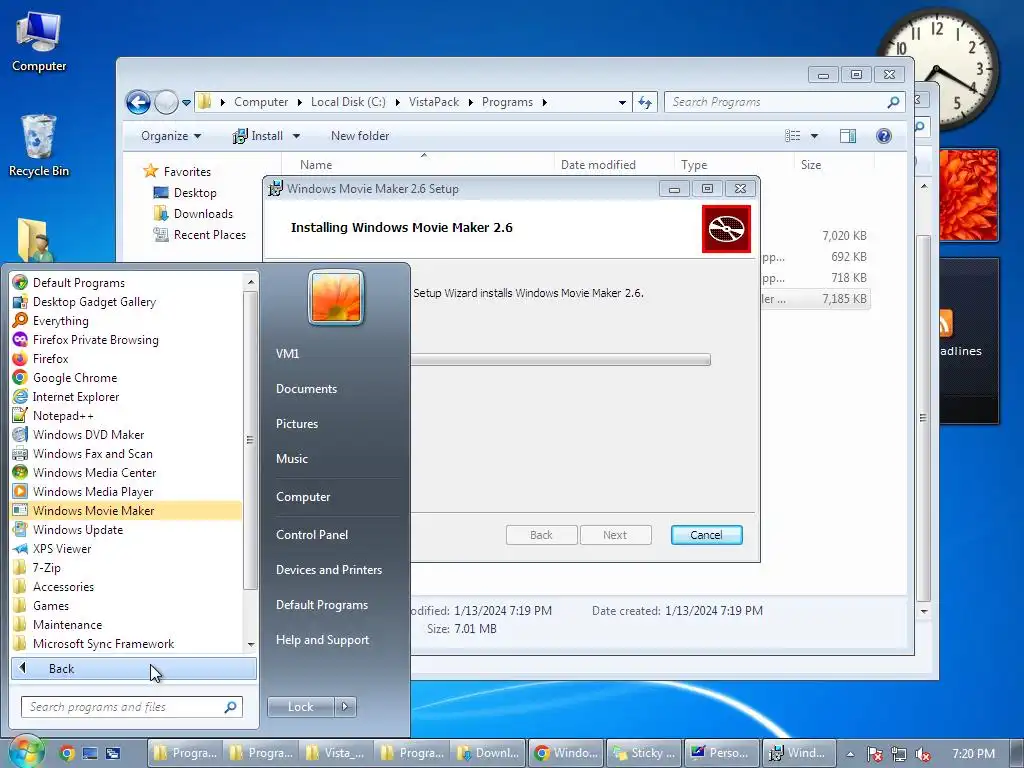Open Computer icon on the desktop
The image size is (1024, 768).
point(39,42)
